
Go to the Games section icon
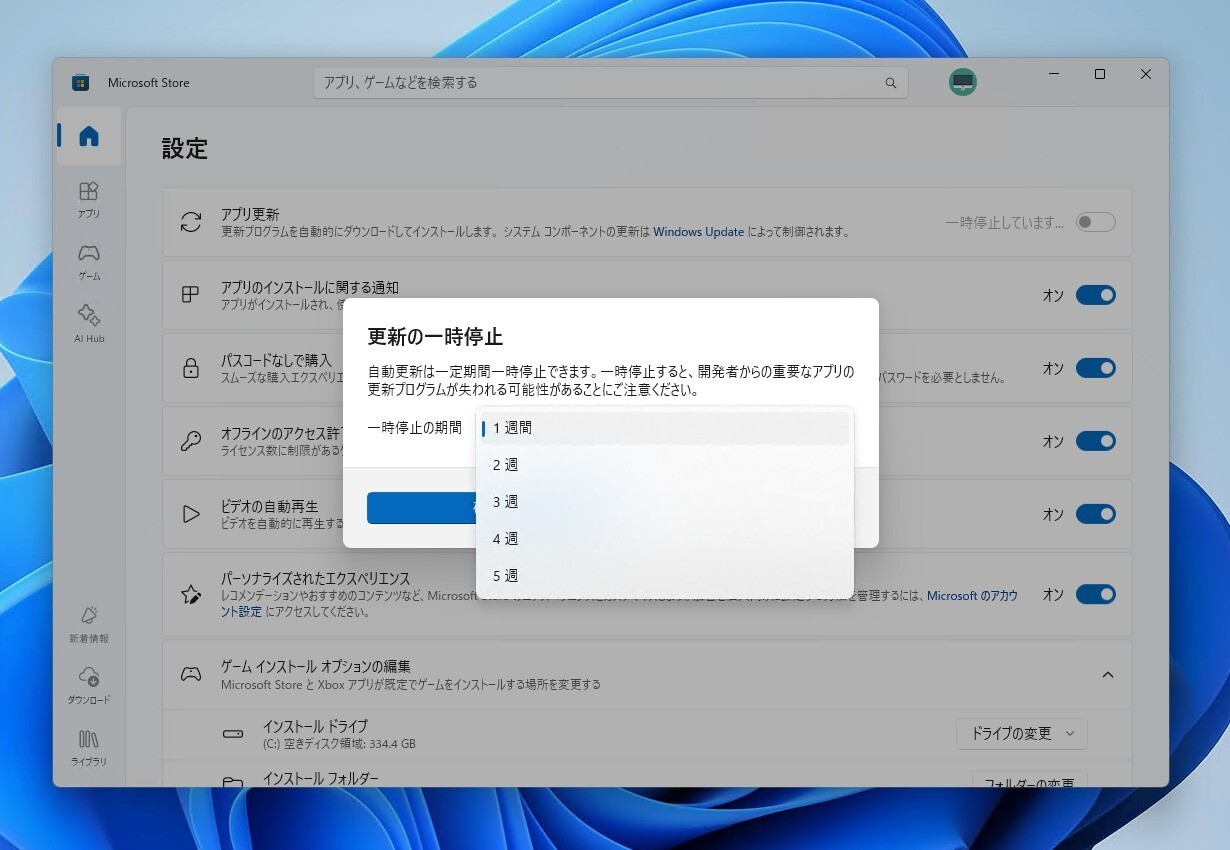tap(89, 260)
